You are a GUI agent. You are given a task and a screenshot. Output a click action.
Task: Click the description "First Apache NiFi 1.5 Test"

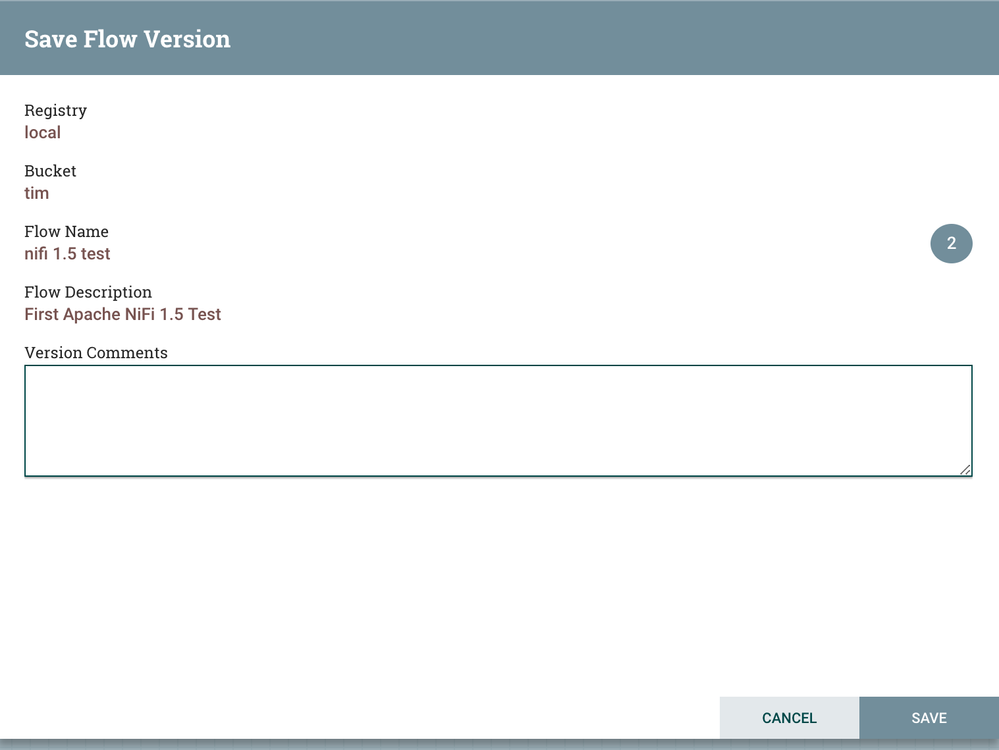click(x=122, y=314)
